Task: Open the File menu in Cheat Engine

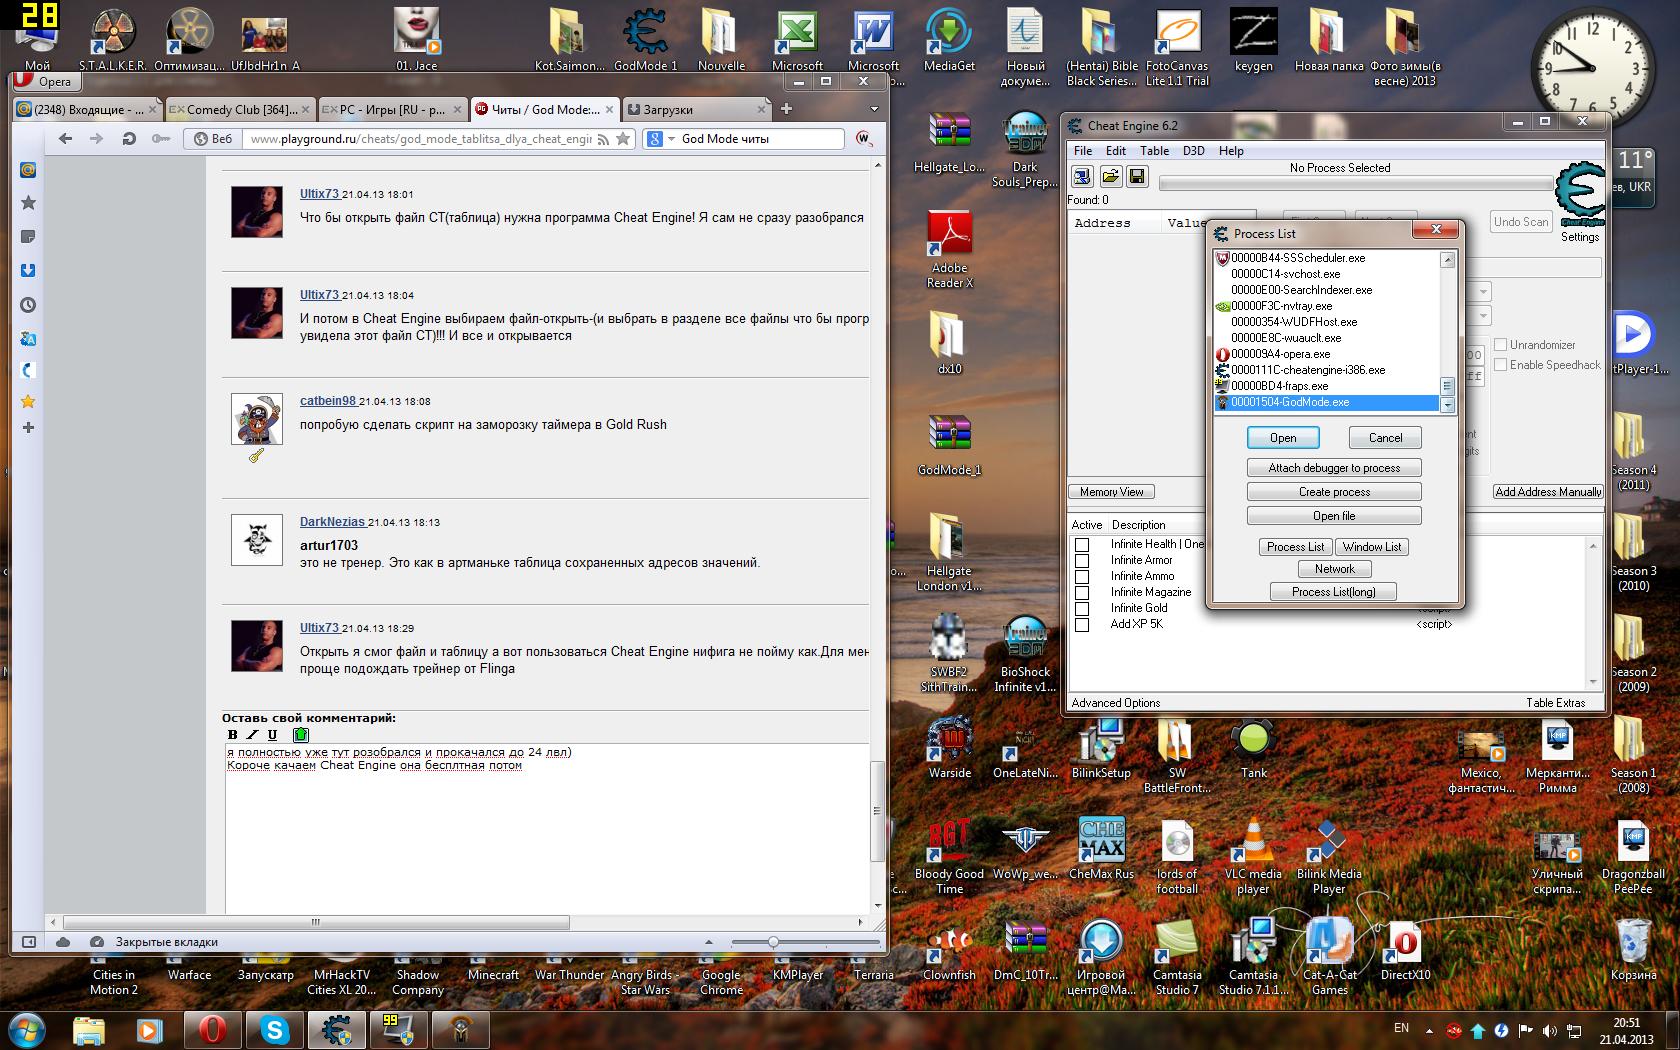Action: pos(1083,151)
